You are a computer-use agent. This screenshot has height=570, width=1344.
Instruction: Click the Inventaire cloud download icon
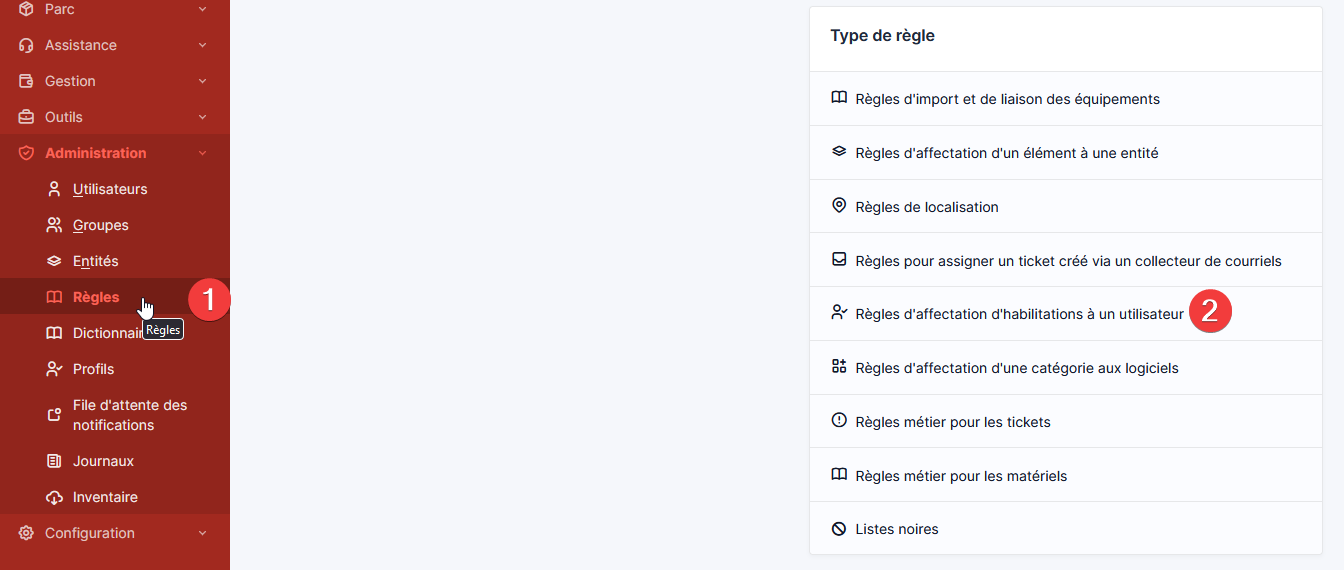click(x=54, y=497)
